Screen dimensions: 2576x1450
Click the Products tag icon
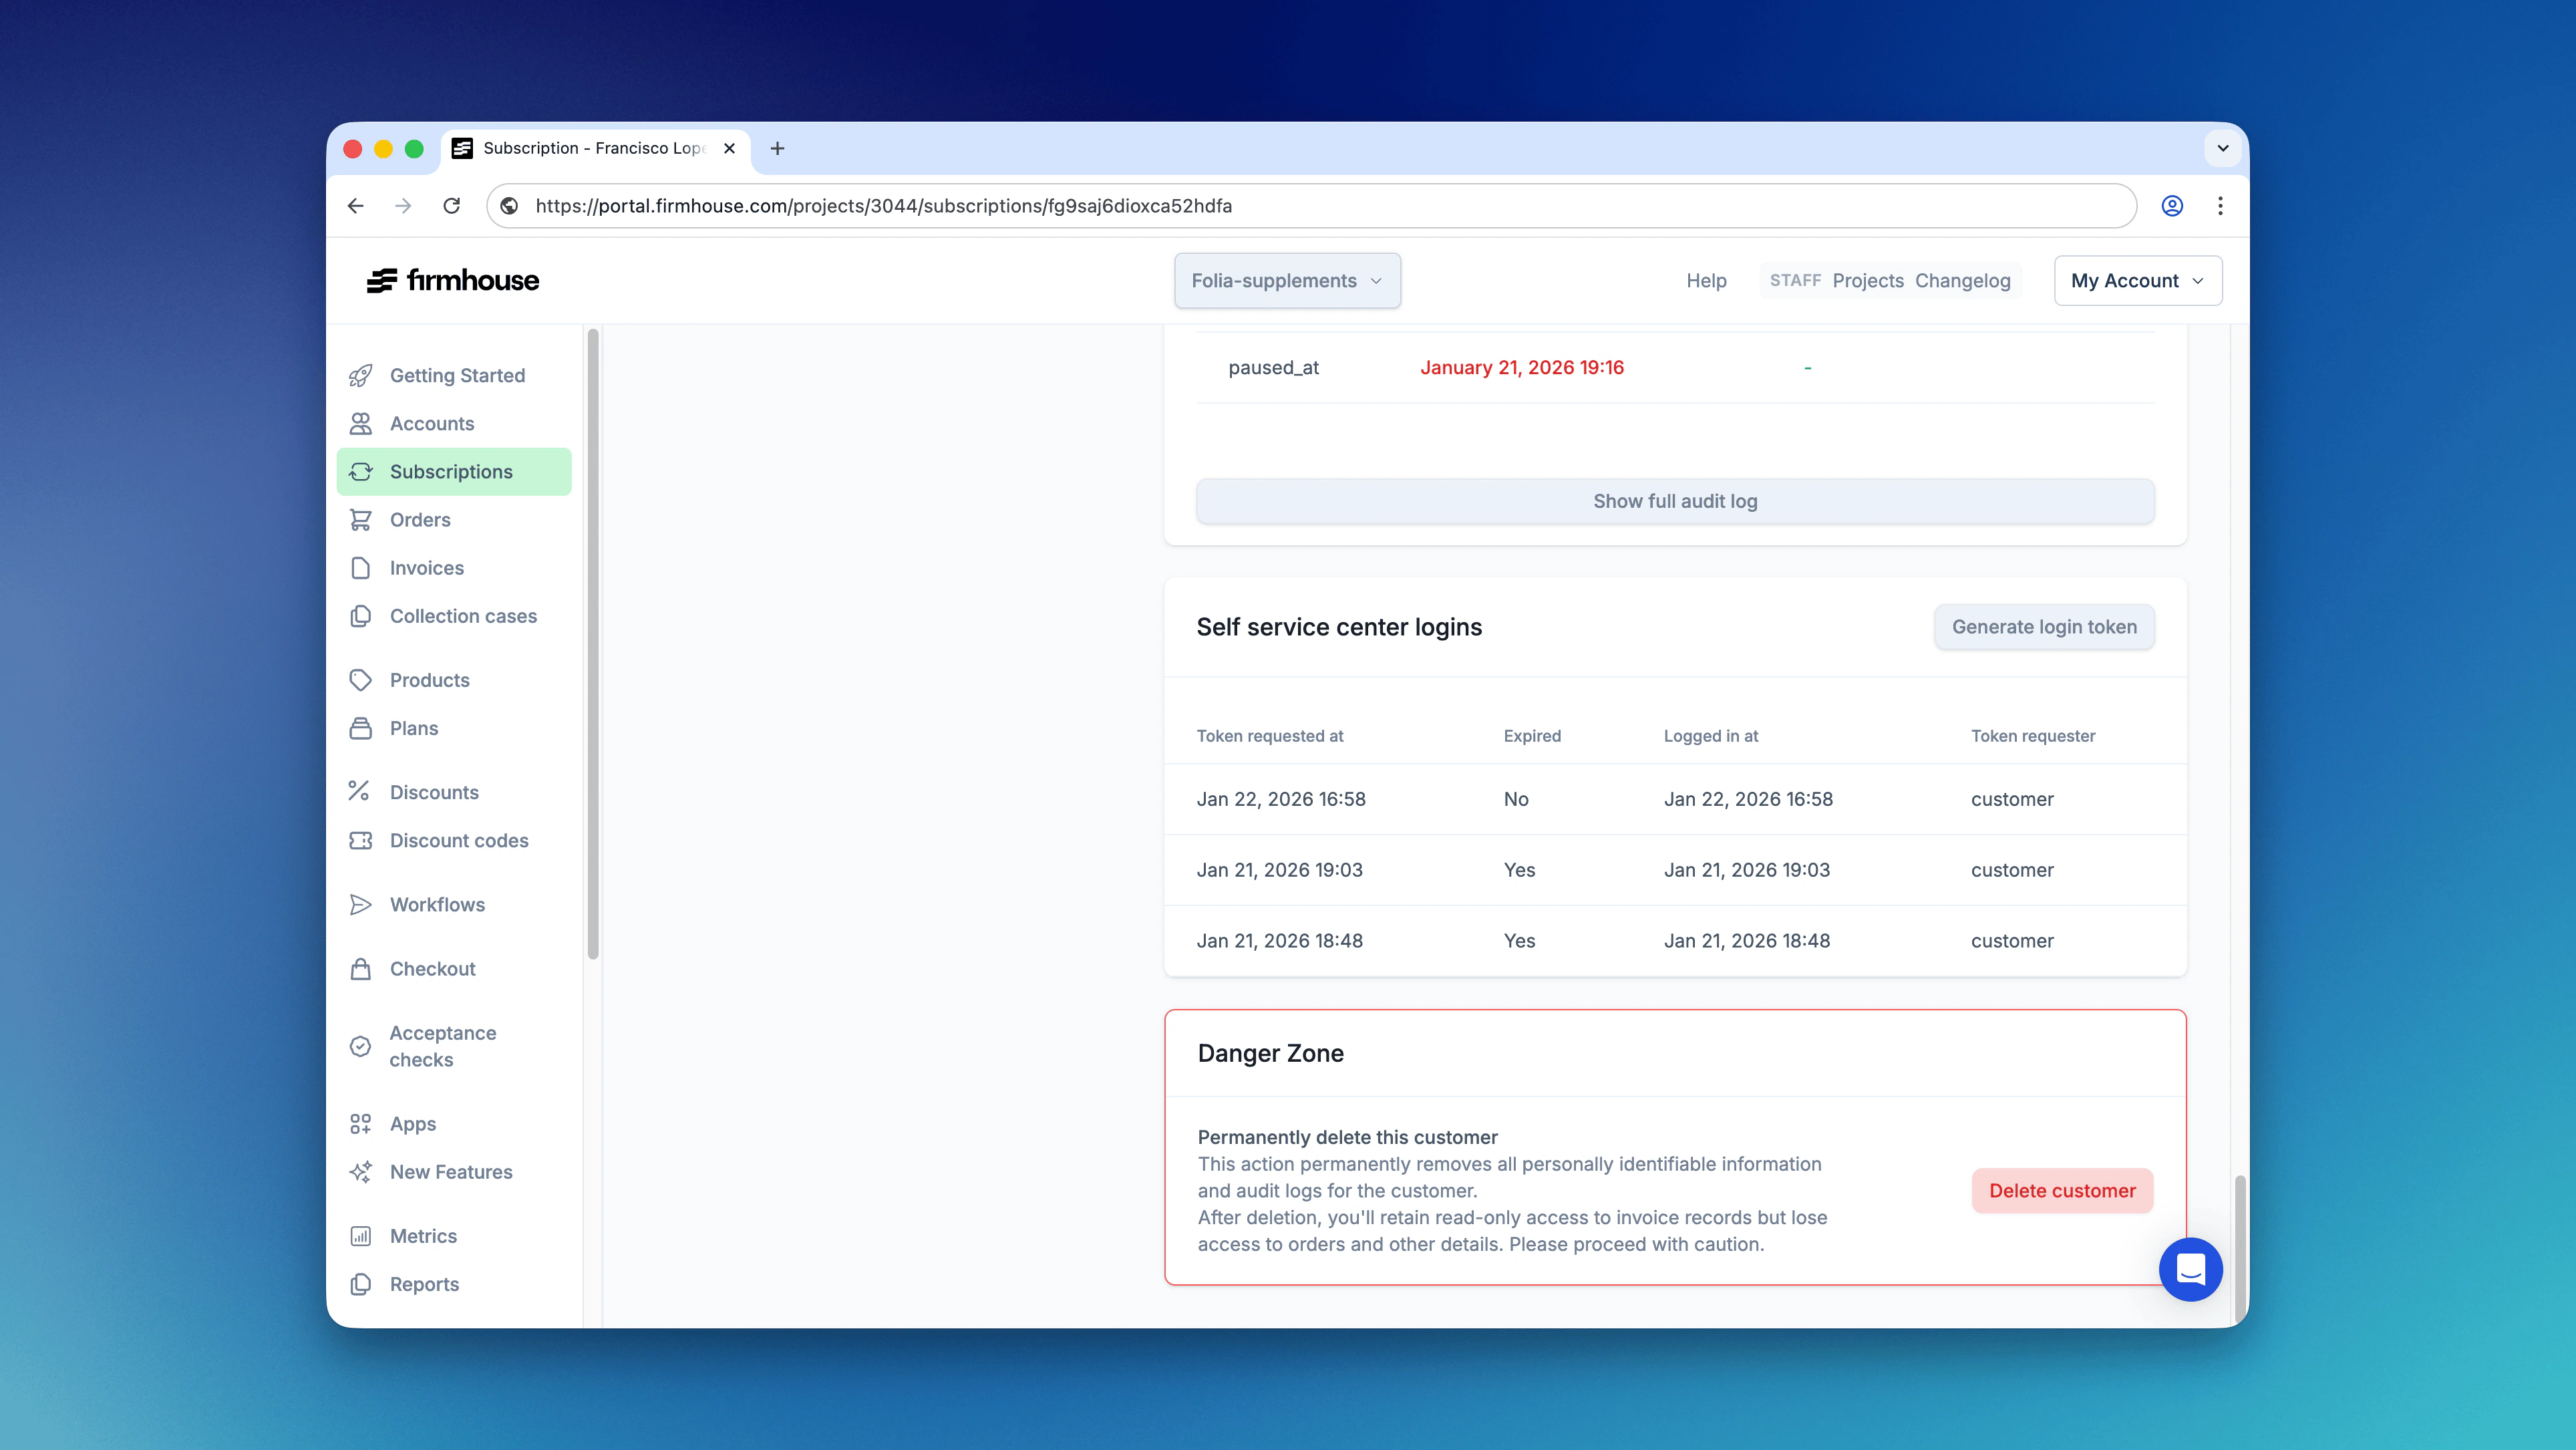(360, 680)
